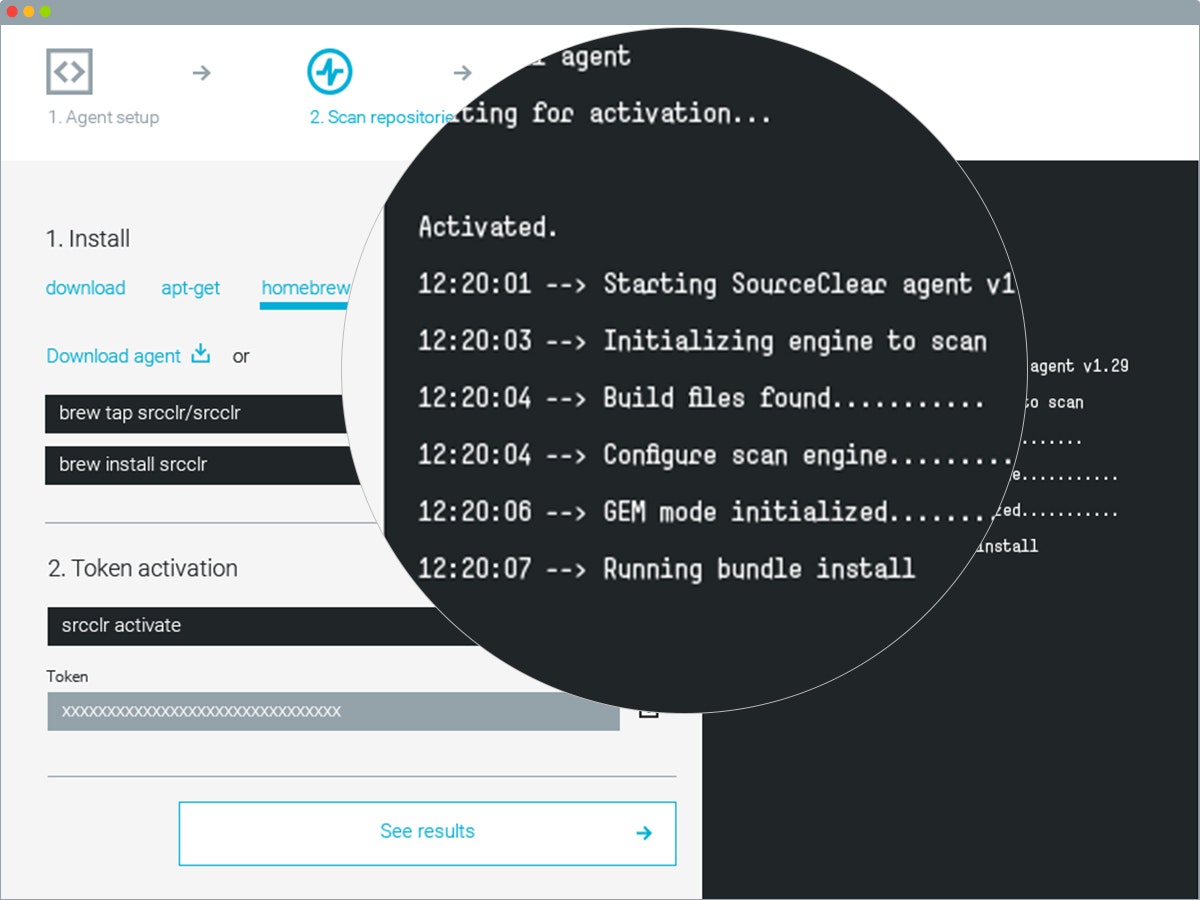The width and height of the screenshot is (1200, 900).
Task: Click the red close window dot
Action: click(x=12, y=11)
